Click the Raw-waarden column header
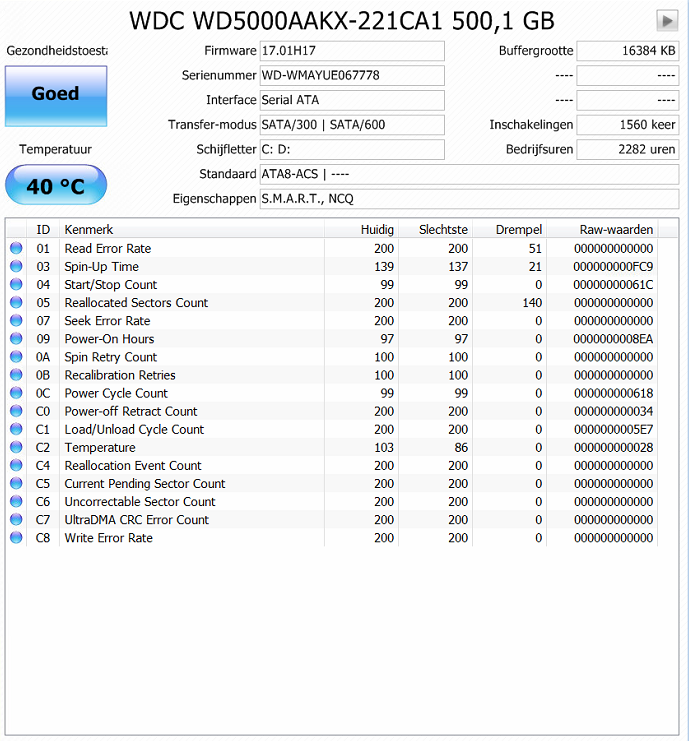Viewport: 689px width, 741px height. pyautogui.click(x=603, y=230)
